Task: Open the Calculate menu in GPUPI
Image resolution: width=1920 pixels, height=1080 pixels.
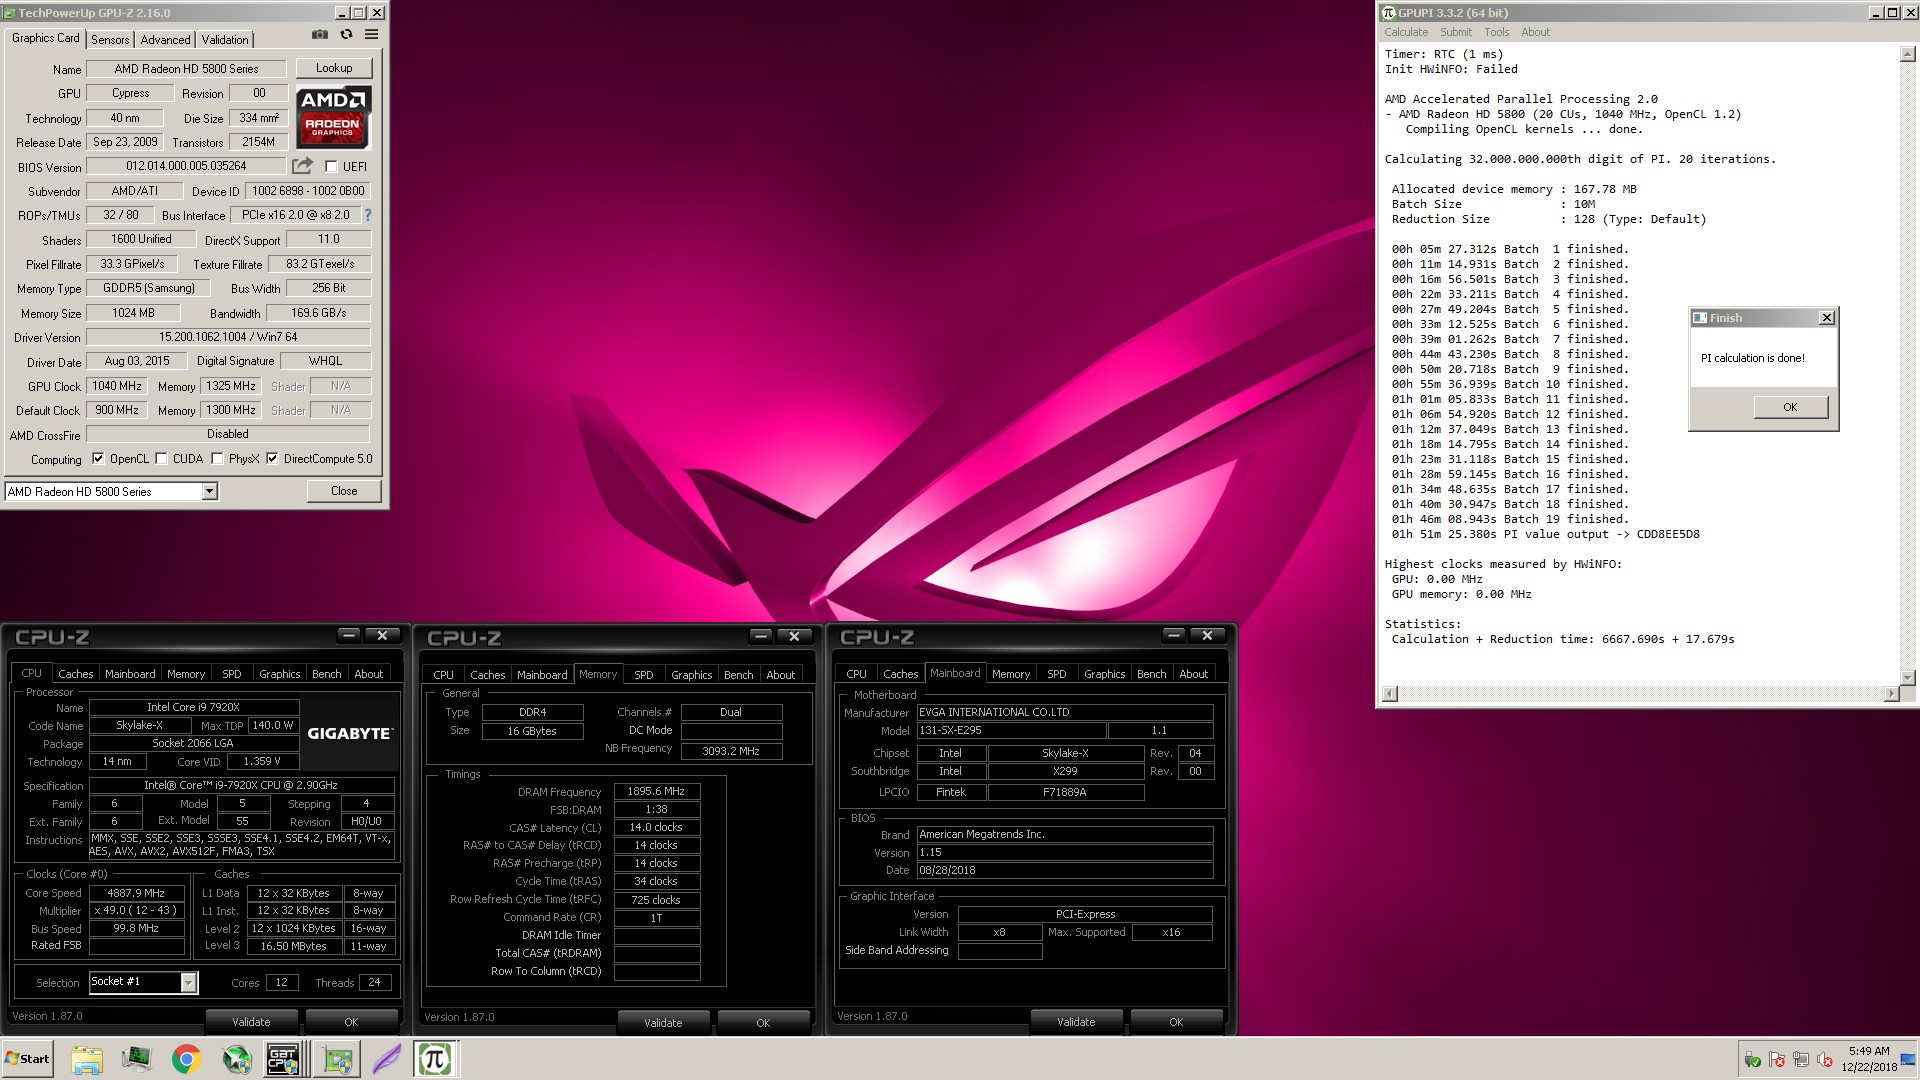Action: [1406, 32]
